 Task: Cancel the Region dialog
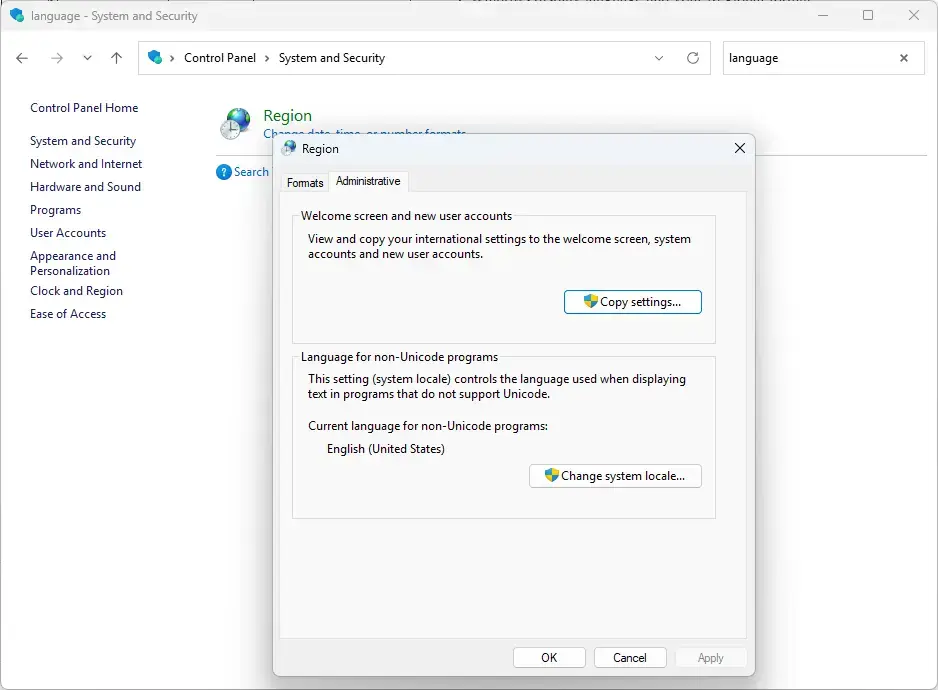click(x=630, y=658)
